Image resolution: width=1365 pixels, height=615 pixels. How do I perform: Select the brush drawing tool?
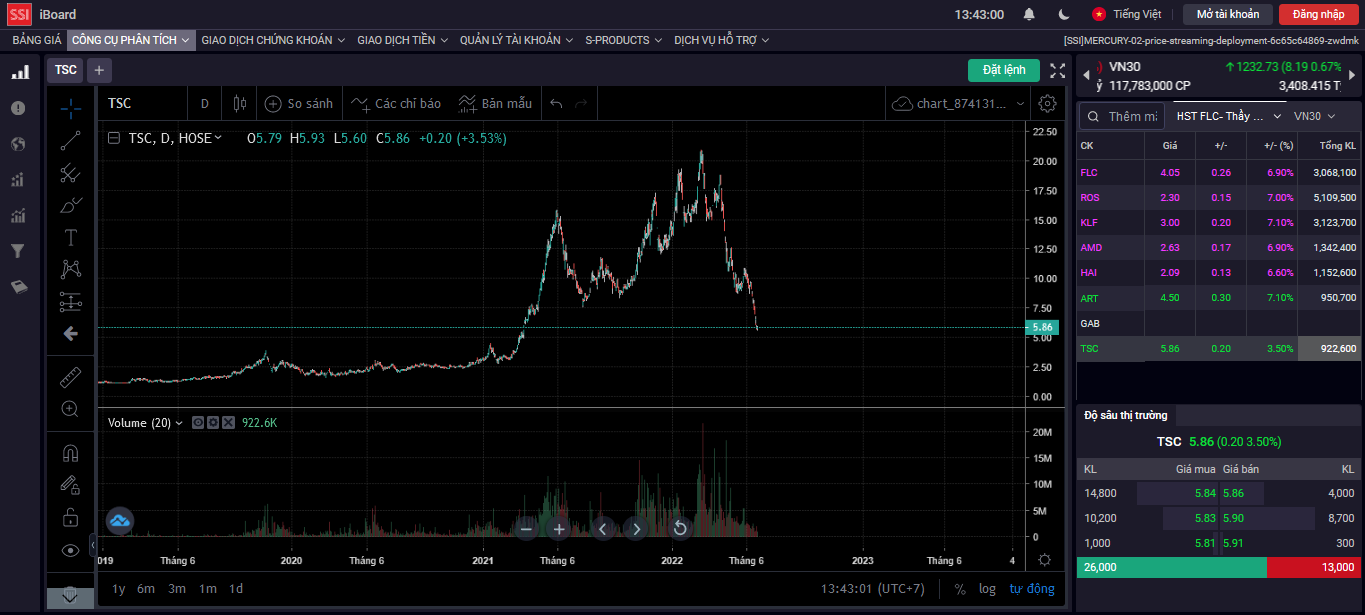tap(70, 205)
